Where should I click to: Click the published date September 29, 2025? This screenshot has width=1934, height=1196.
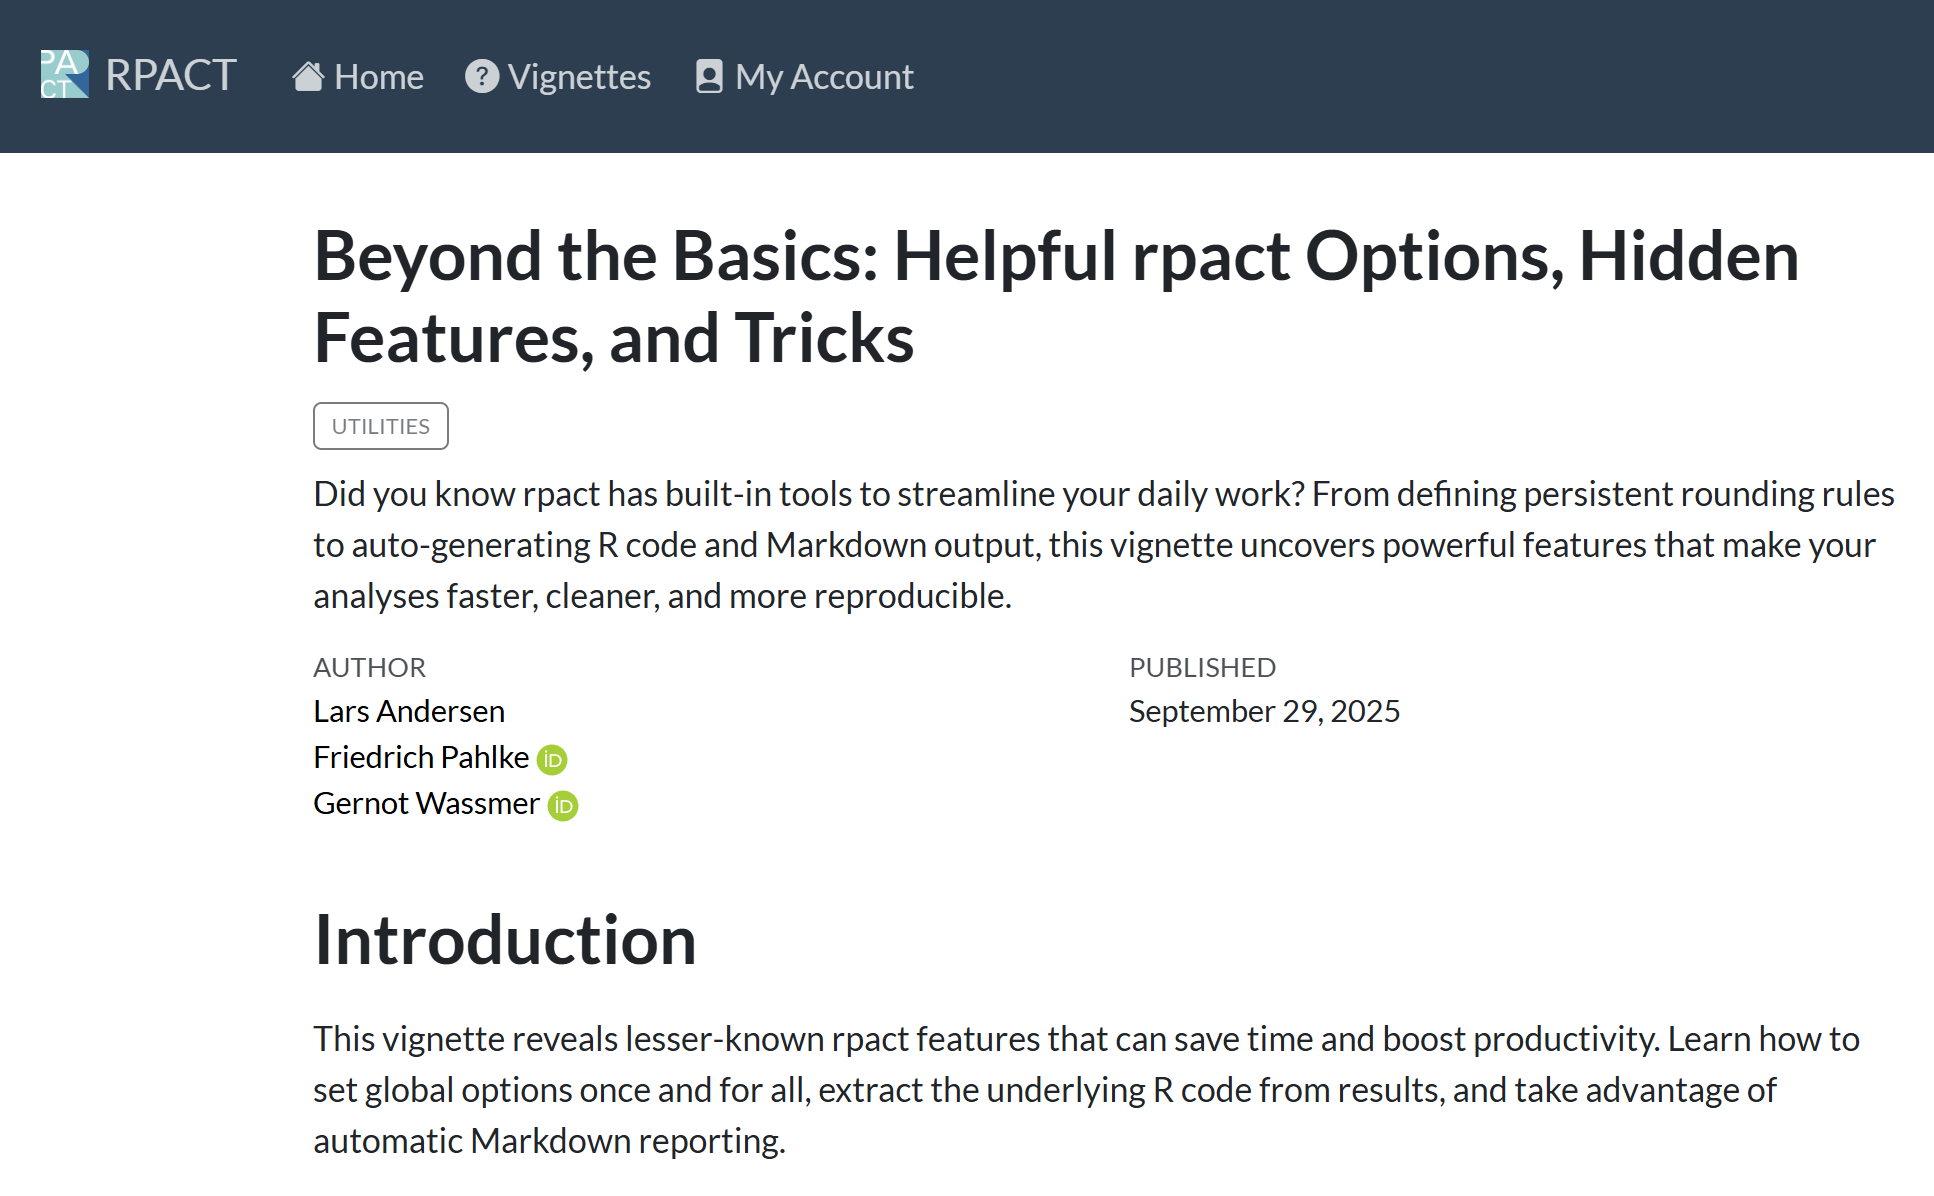point(1264,711)
